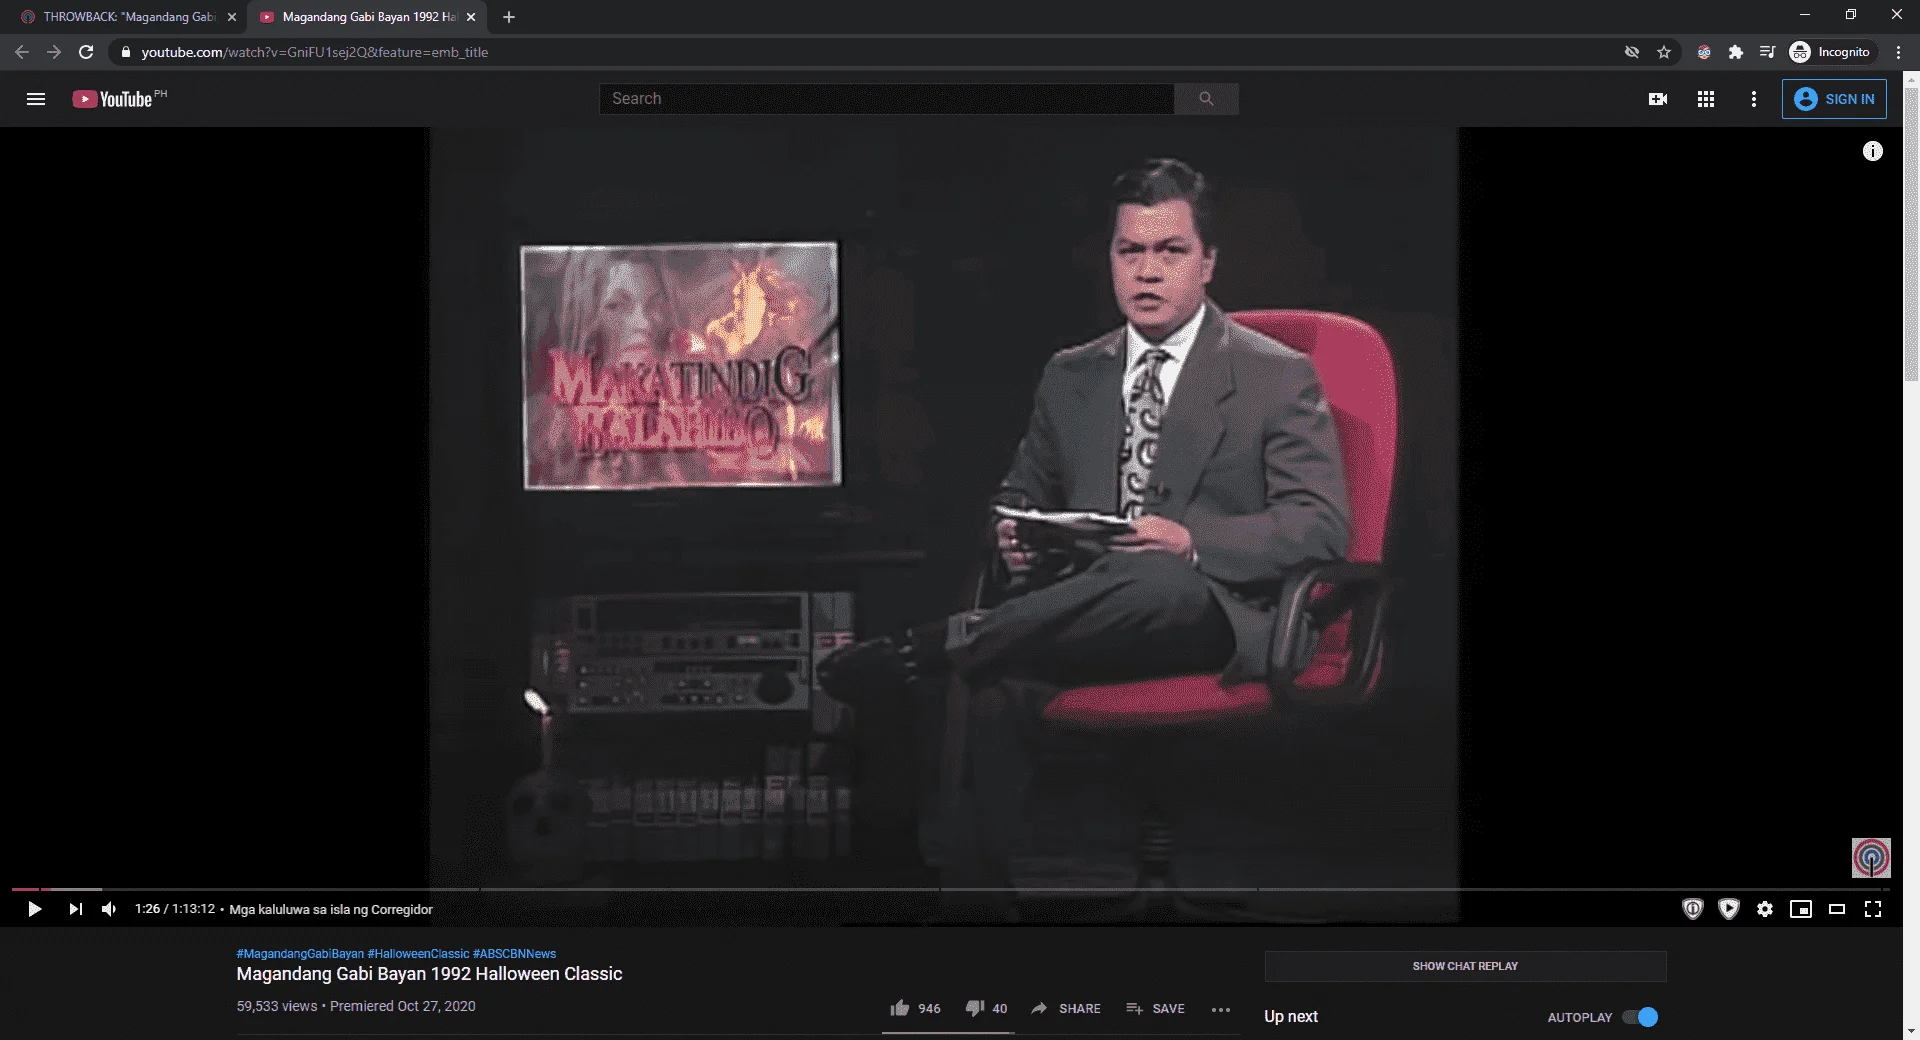
Task: Dislike the video with 40 dislikes
Action: coord(986,1008)
